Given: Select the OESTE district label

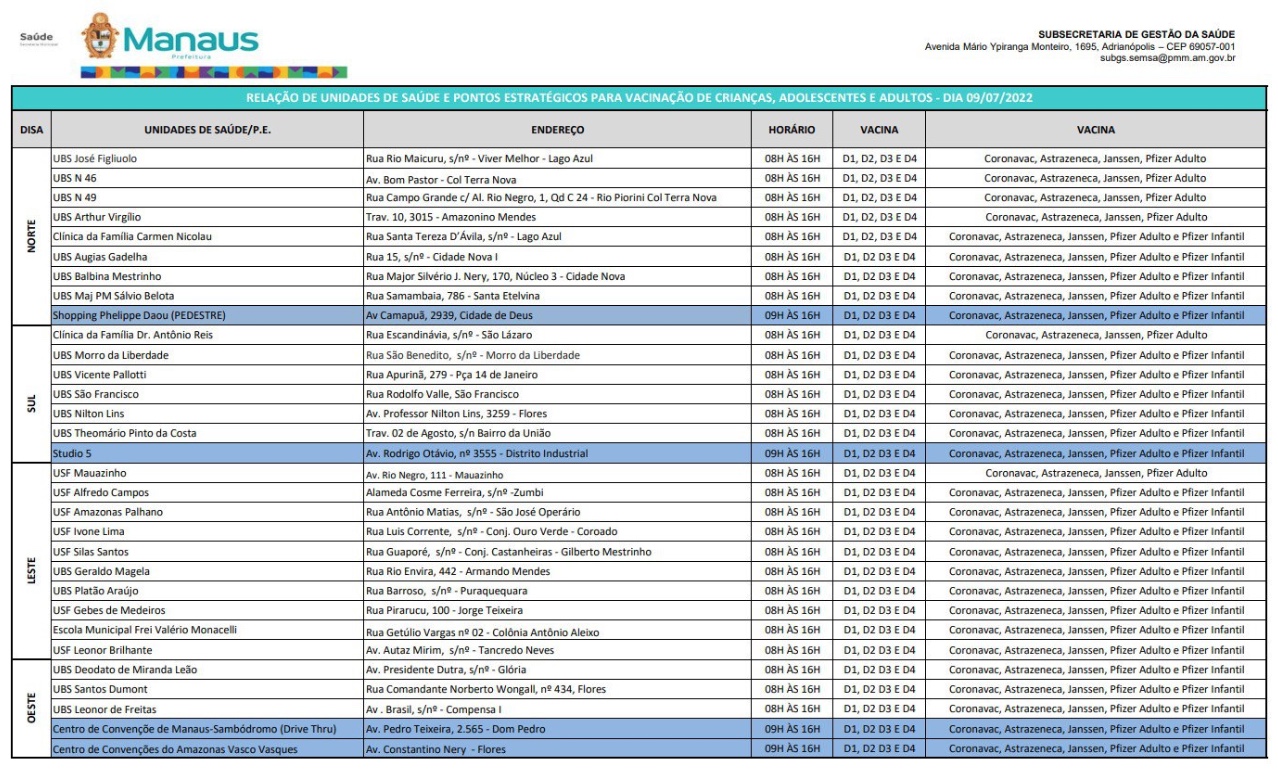Looking at the screenshot, I should click(x=31, y=709).
